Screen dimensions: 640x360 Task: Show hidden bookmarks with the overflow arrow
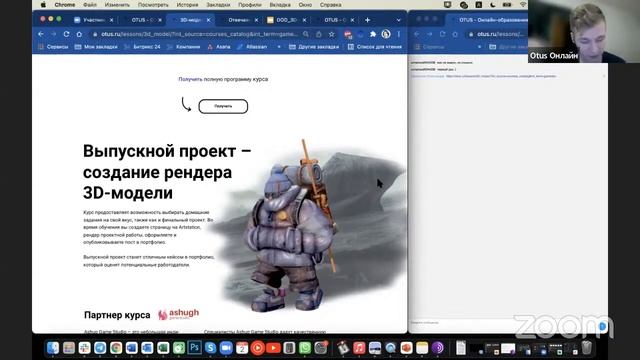click(279, 47)
